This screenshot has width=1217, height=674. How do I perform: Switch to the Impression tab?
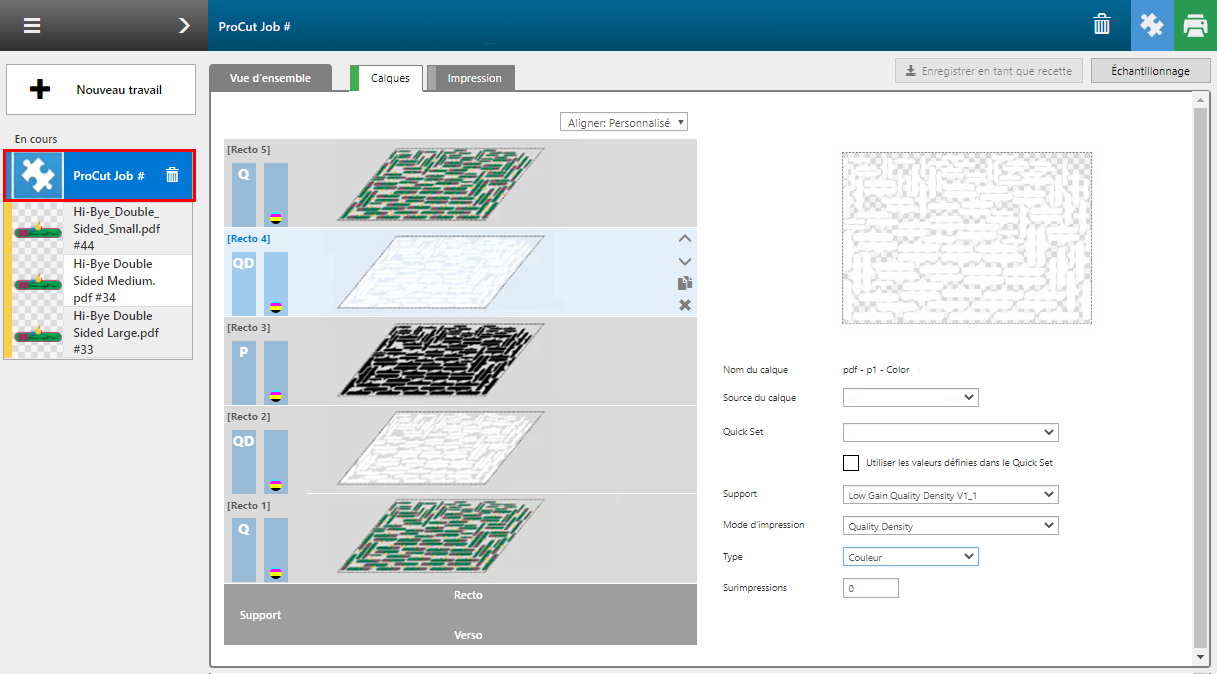click(x=474, y=78)
